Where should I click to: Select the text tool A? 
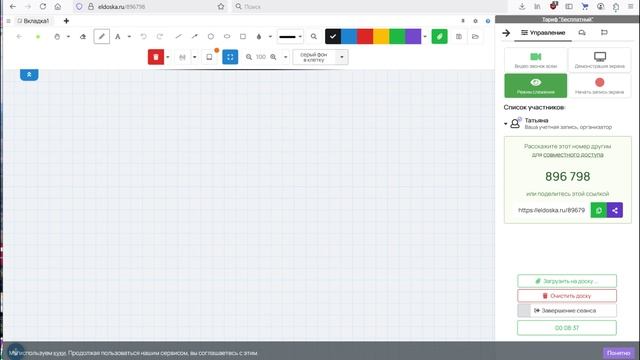[118, 37]
